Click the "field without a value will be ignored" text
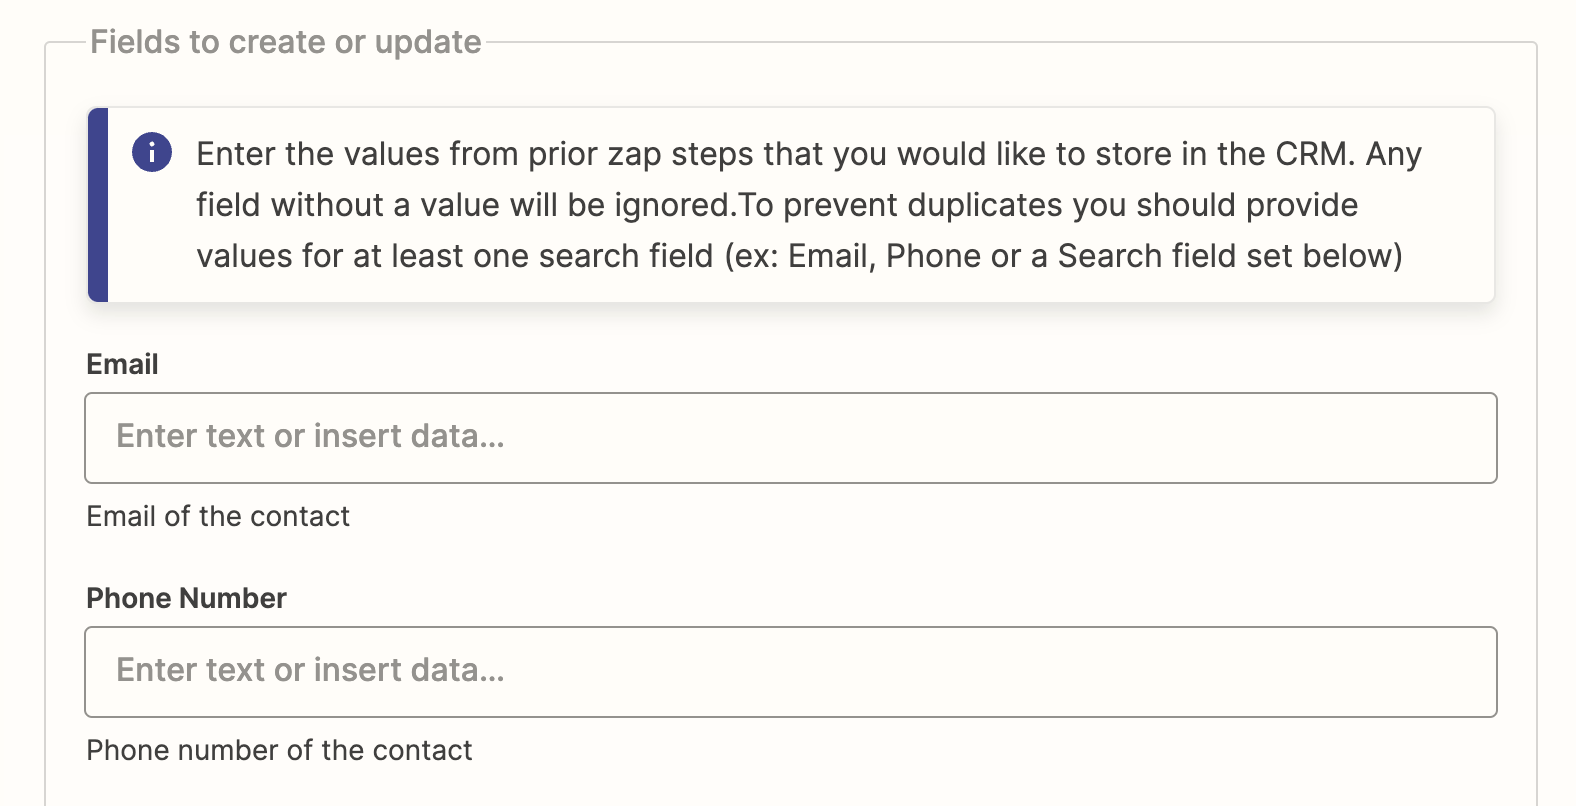The width and height of the screenshot is (1576, 806). coord(465,205)
